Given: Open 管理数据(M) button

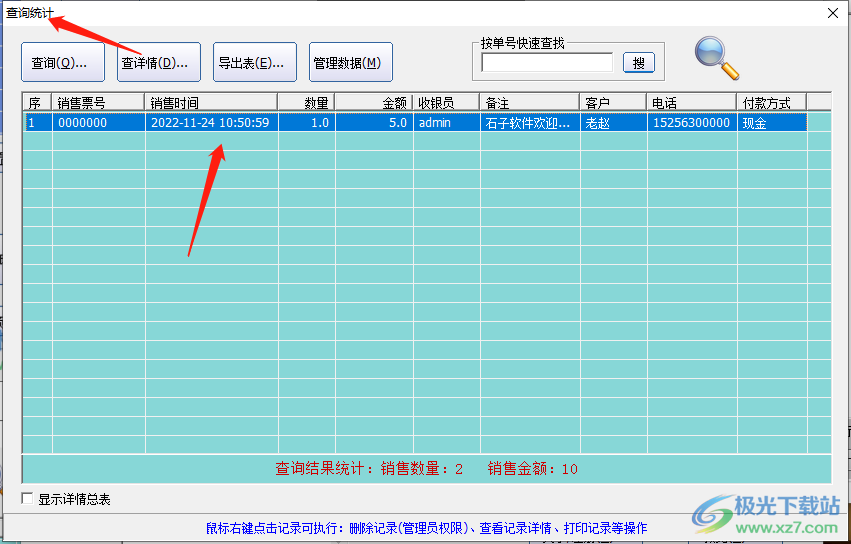Looking at the screenshot, I should coord(351,62).
